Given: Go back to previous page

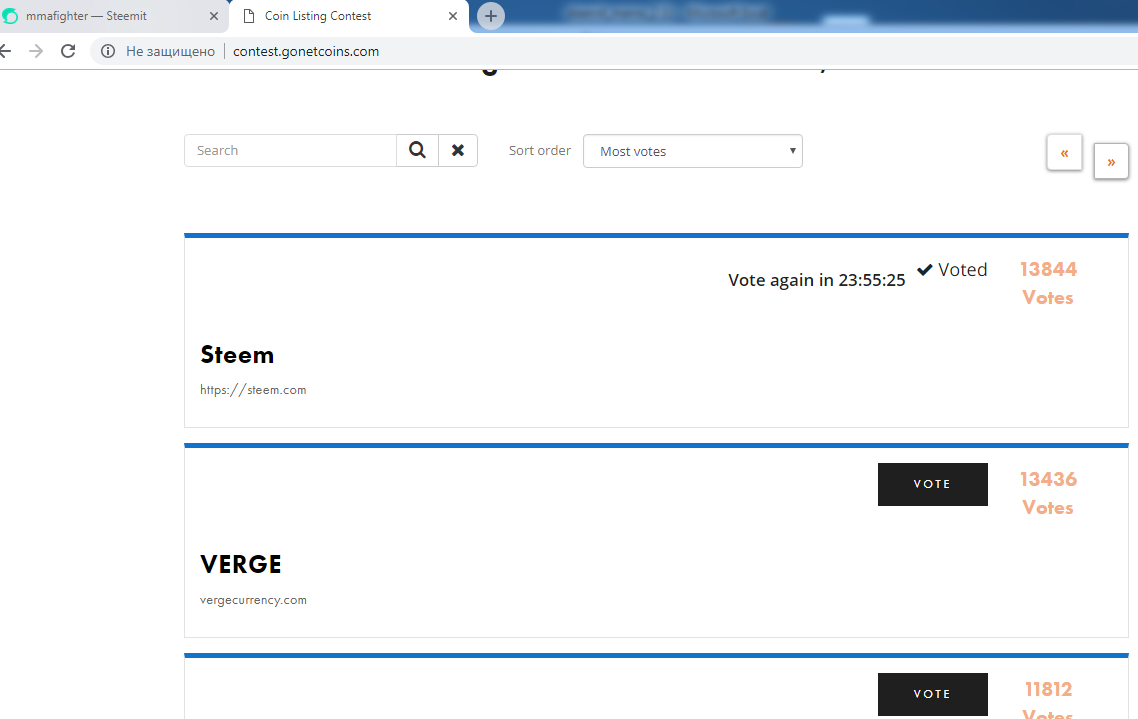Looking at the screenshot, I should click(6, 52).
